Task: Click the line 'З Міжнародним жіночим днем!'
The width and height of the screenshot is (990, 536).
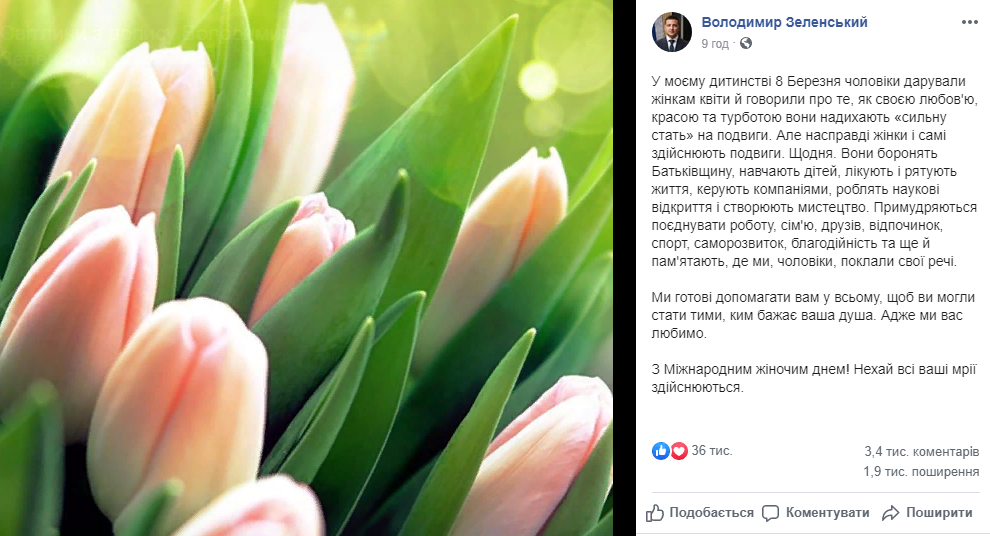Action: (750, 369)
